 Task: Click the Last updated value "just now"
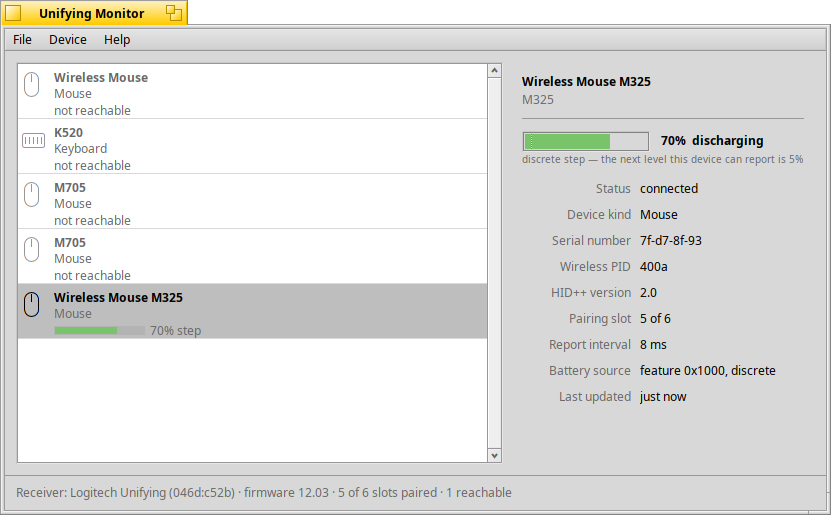pos(663,396)
